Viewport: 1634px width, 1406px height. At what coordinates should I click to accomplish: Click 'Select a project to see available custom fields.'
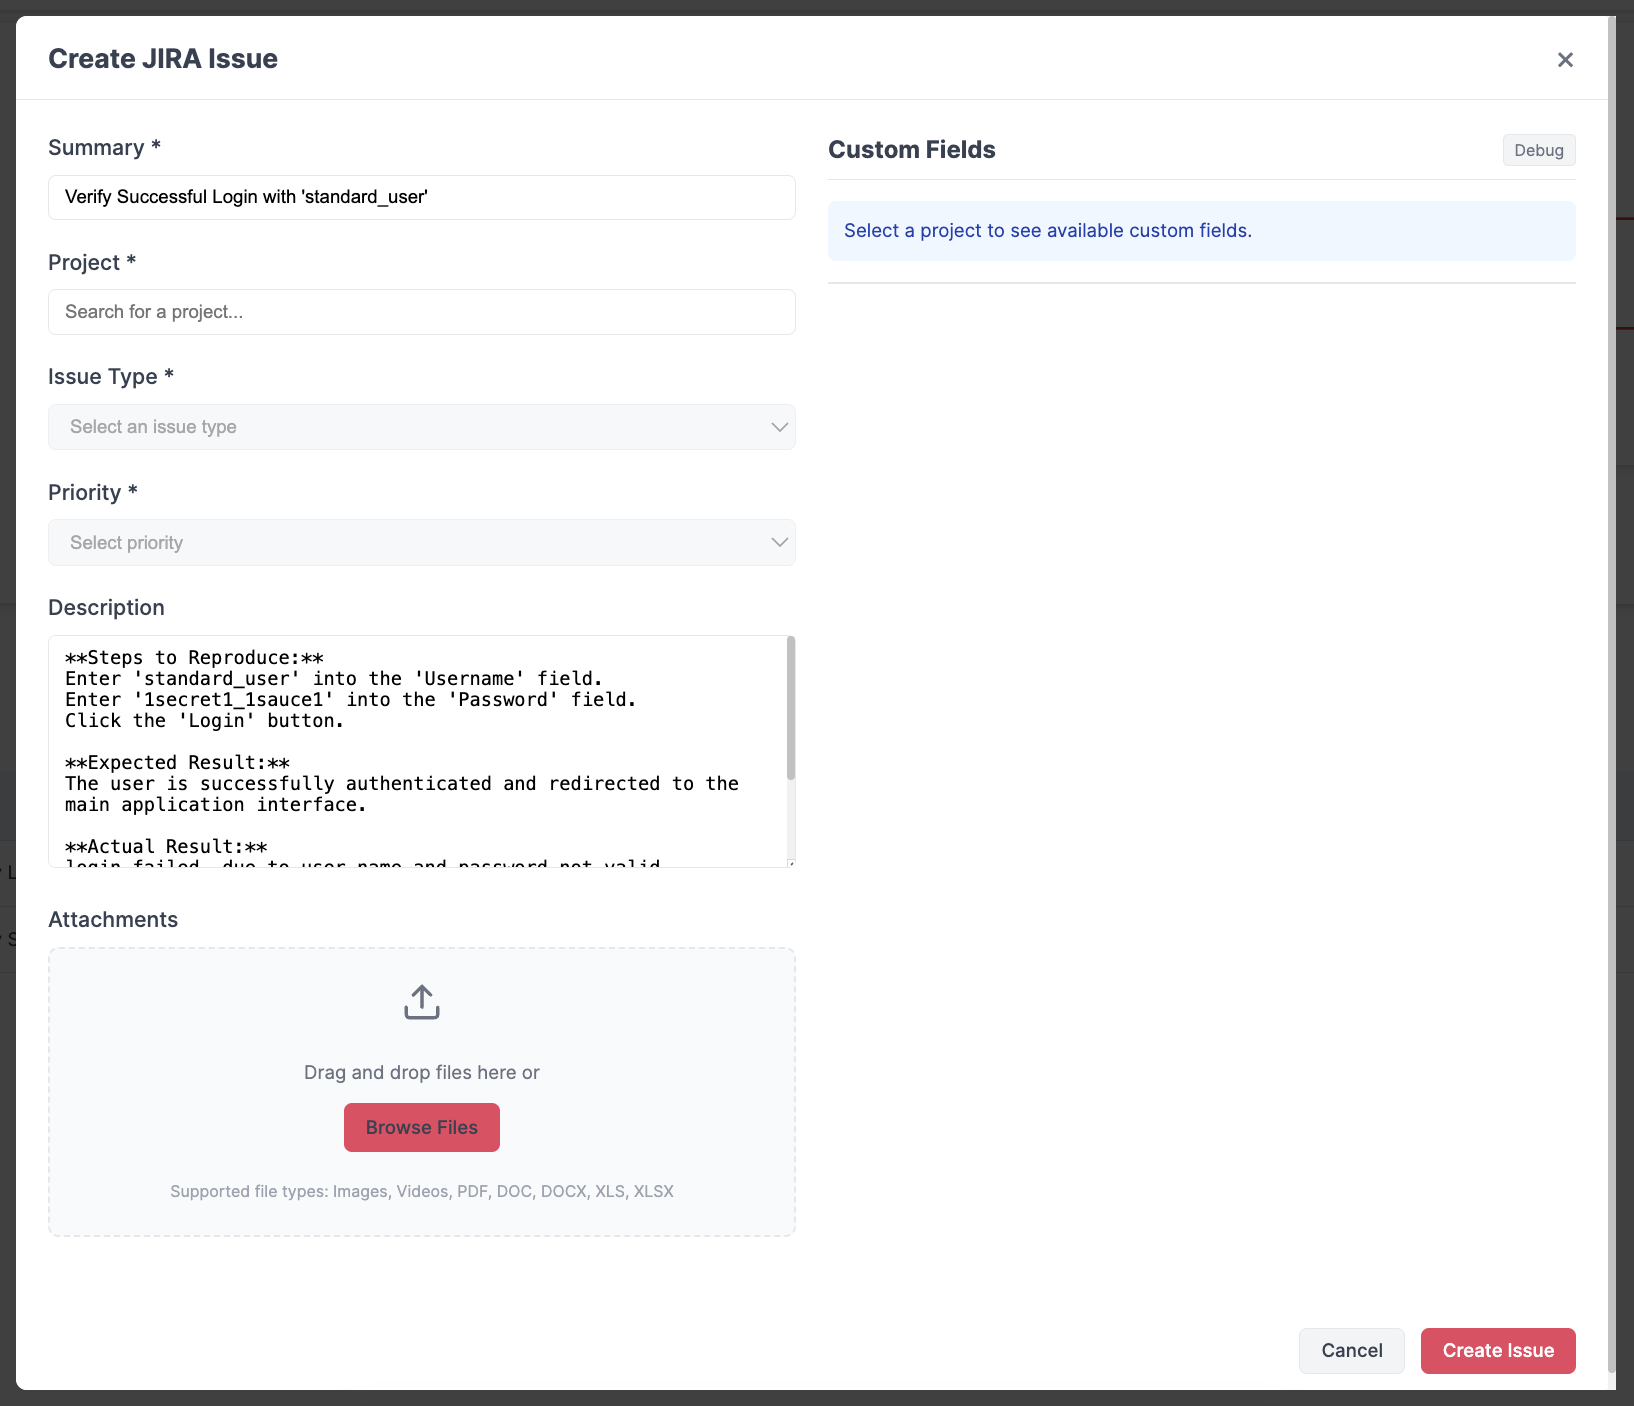coord(1048,231)
